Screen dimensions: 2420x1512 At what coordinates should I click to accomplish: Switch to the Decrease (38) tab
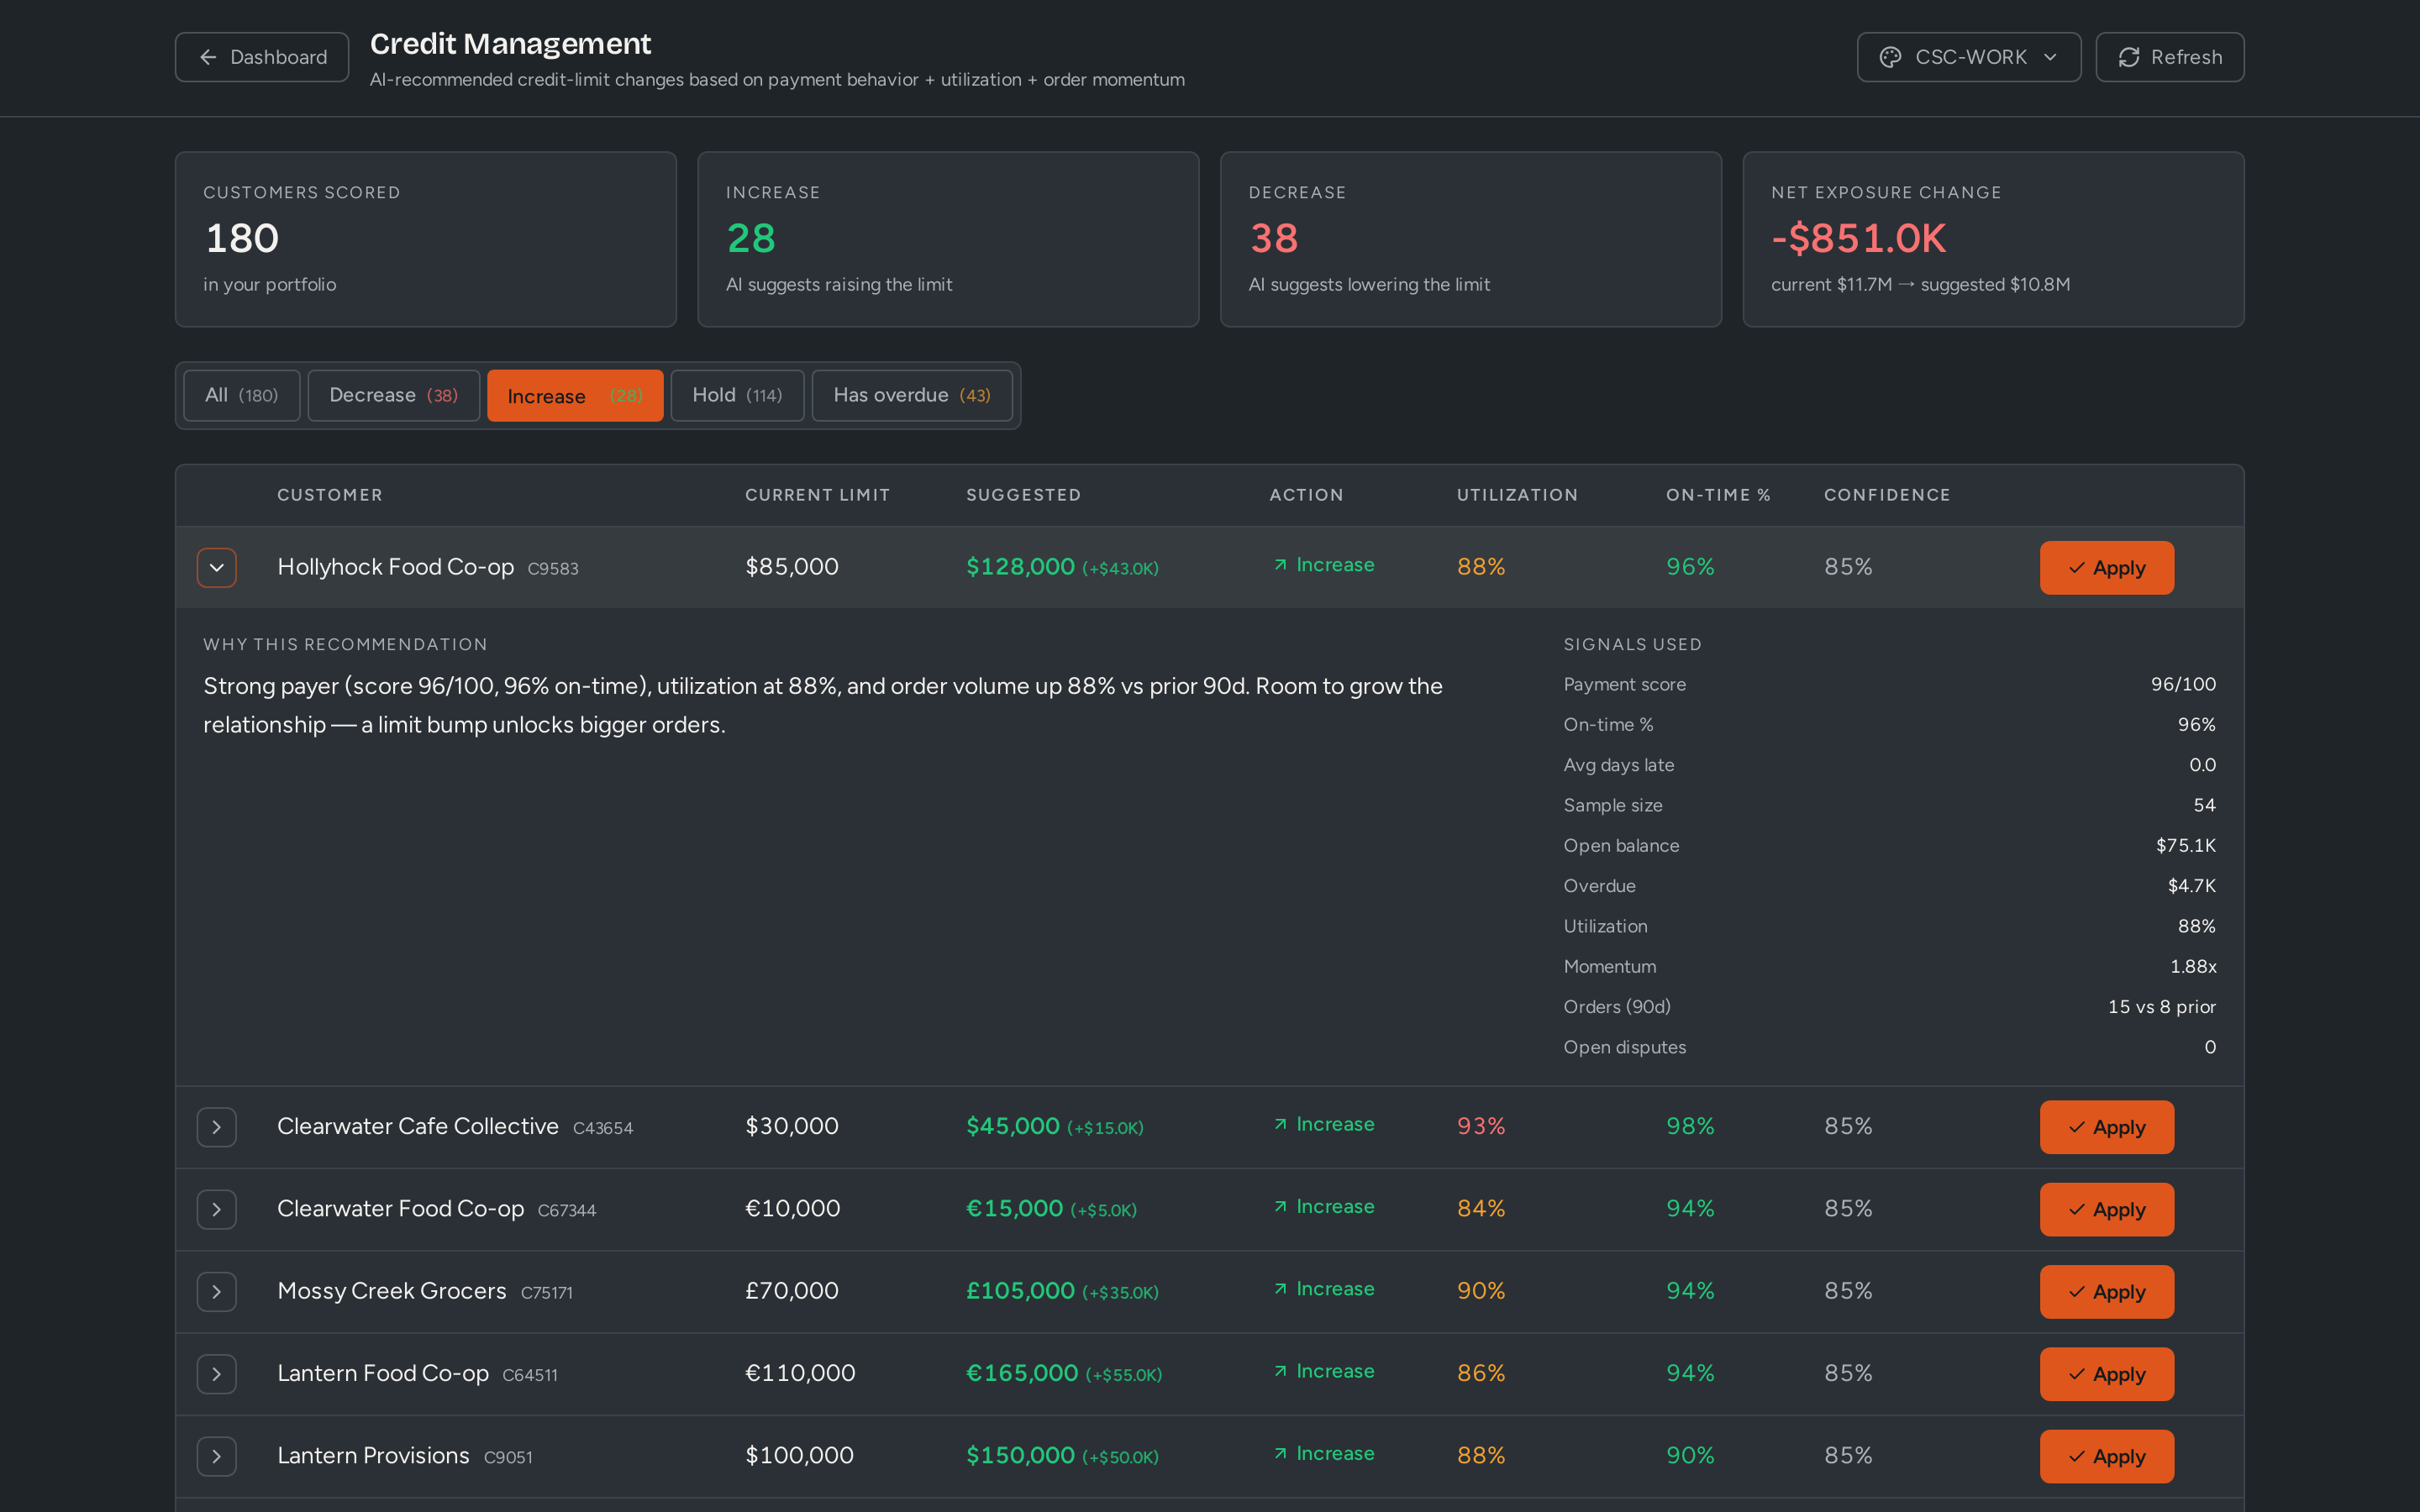click(x=394, y=395)
